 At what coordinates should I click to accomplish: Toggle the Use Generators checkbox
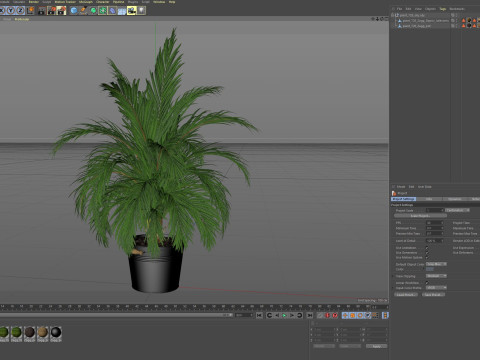click(x=427, y=253)
